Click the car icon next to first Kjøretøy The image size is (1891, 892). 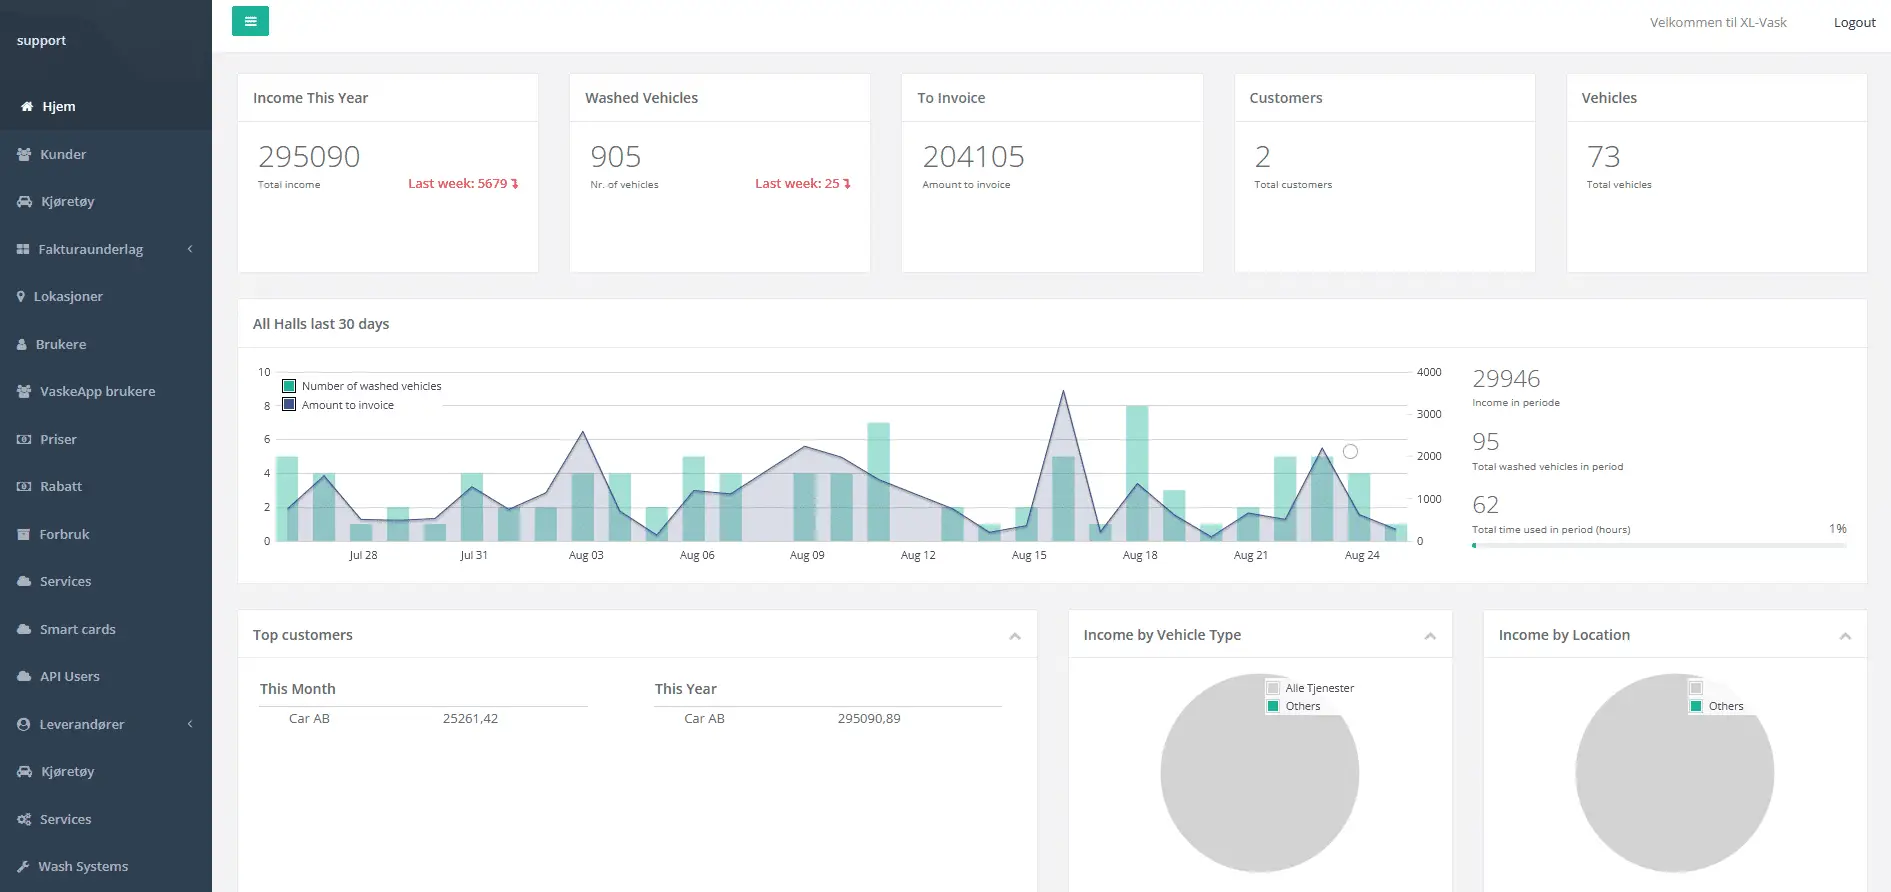[x=24, y=201]
